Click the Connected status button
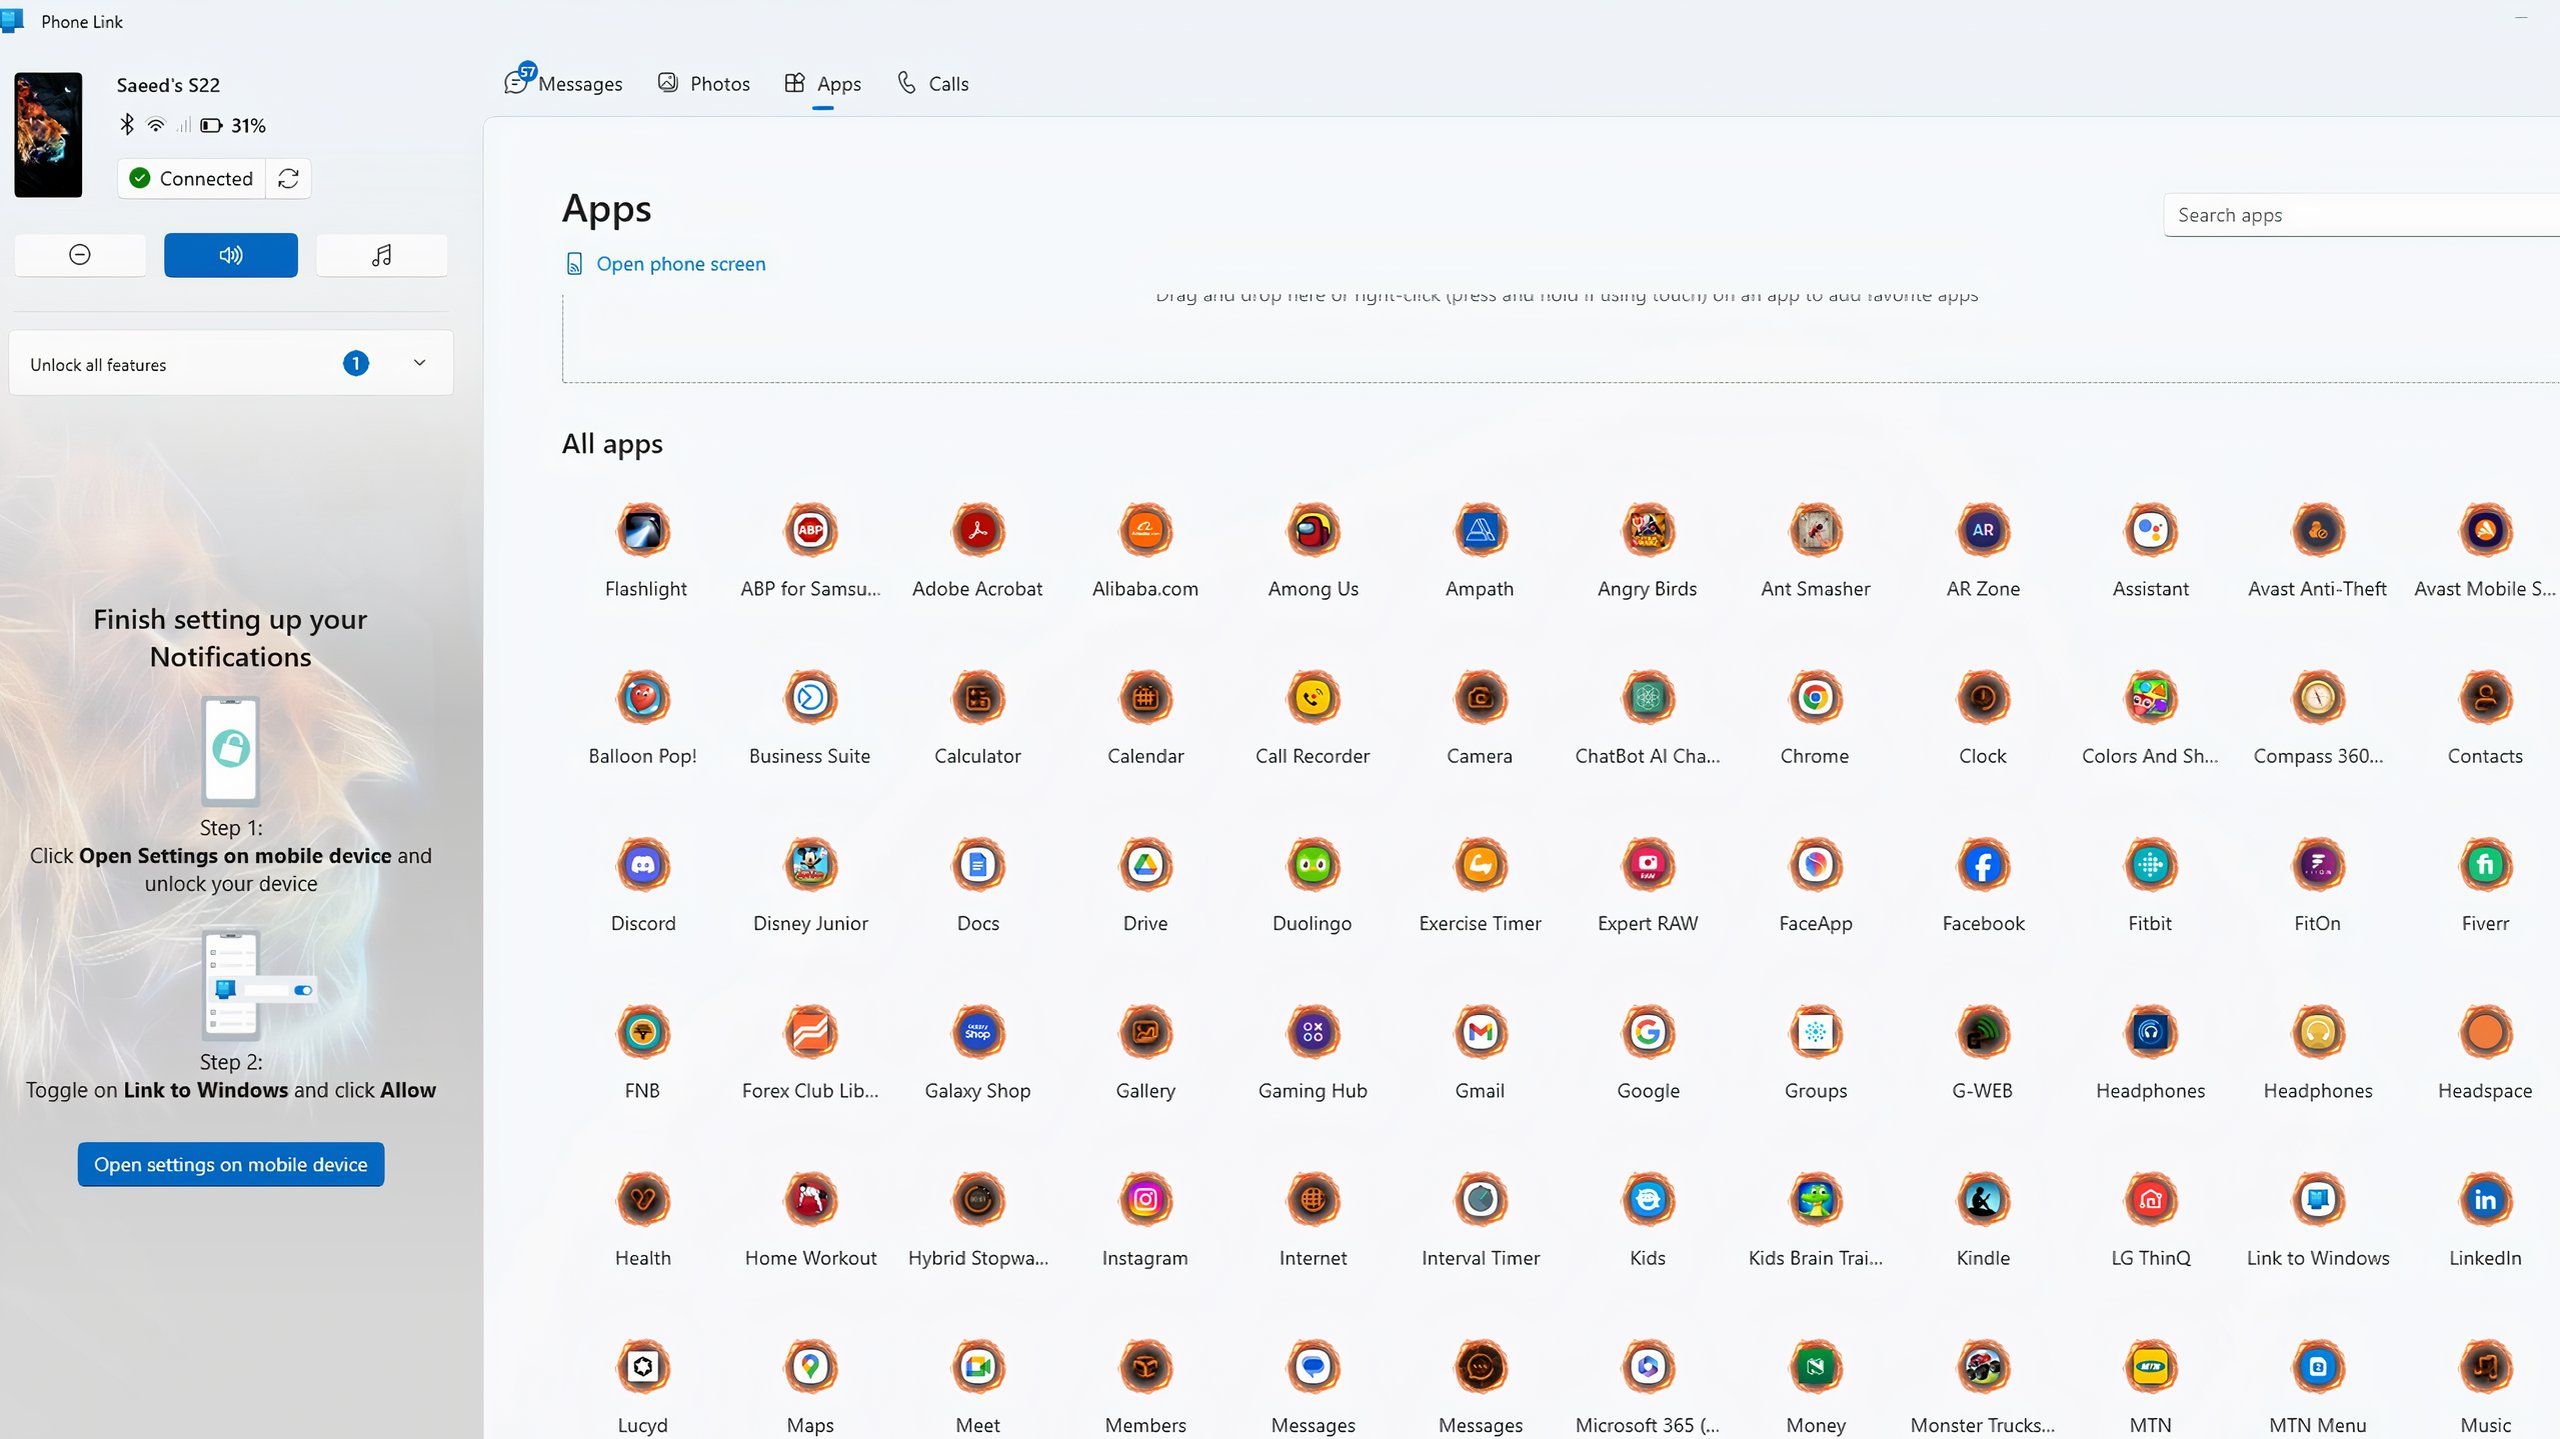Screen dimensions: 2560x1439 (192, 178)
